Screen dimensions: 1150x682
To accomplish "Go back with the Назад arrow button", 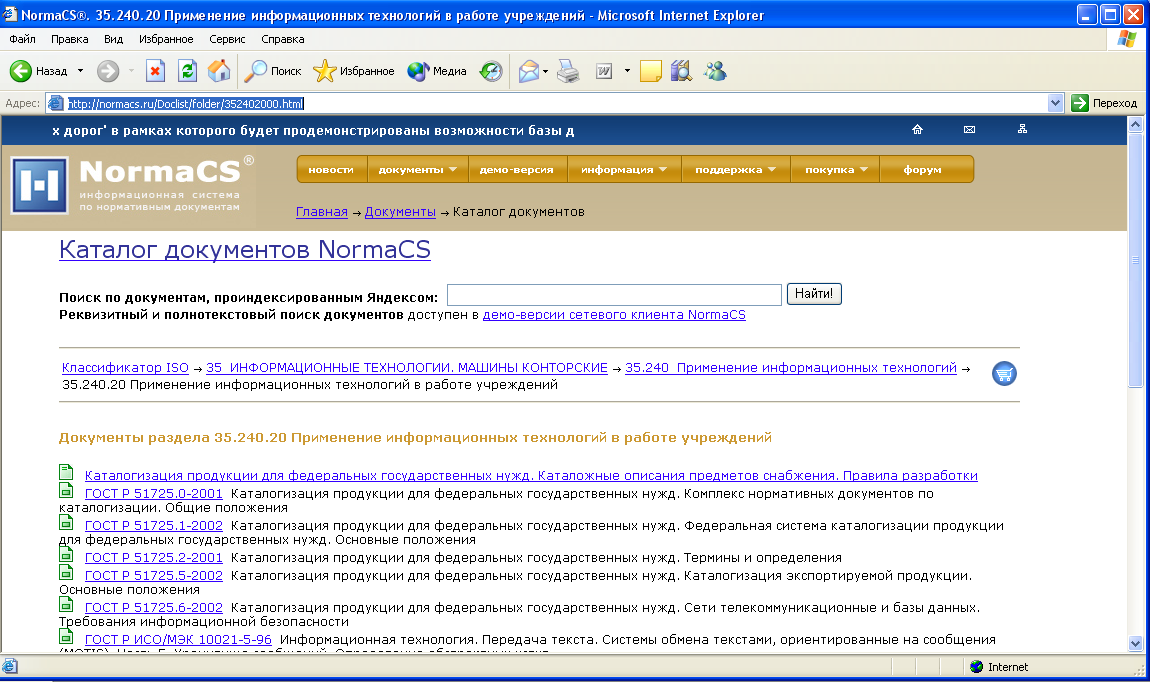I will tap(38, 71).
